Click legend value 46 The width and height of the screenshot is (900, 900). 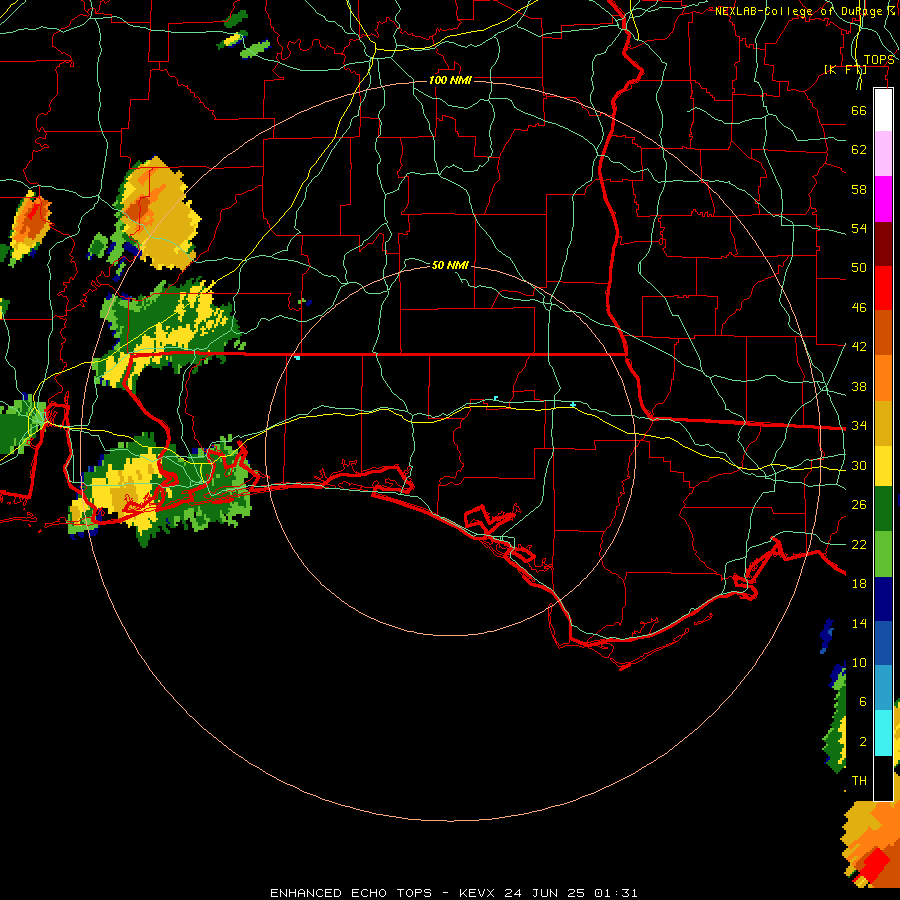click(x=859, y=307)
